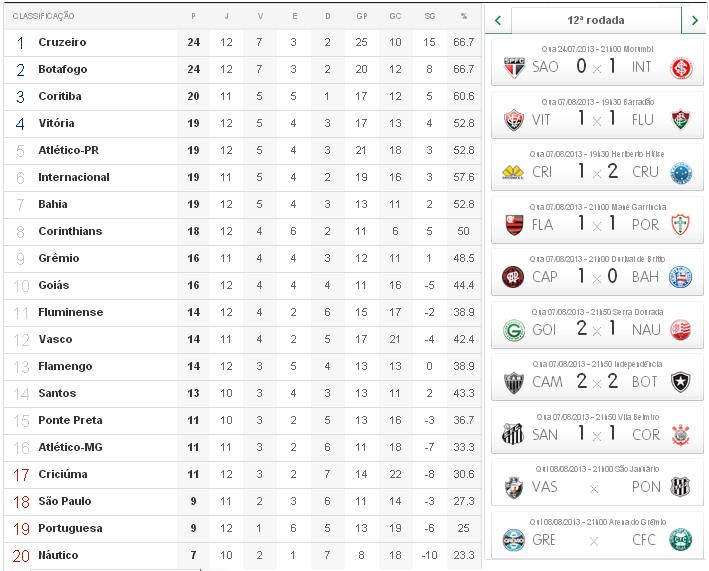Click Grêmio crest in GRE-CFC match
Image resolution: width=709 pixels, height=571 pixels.
[513, 539]
